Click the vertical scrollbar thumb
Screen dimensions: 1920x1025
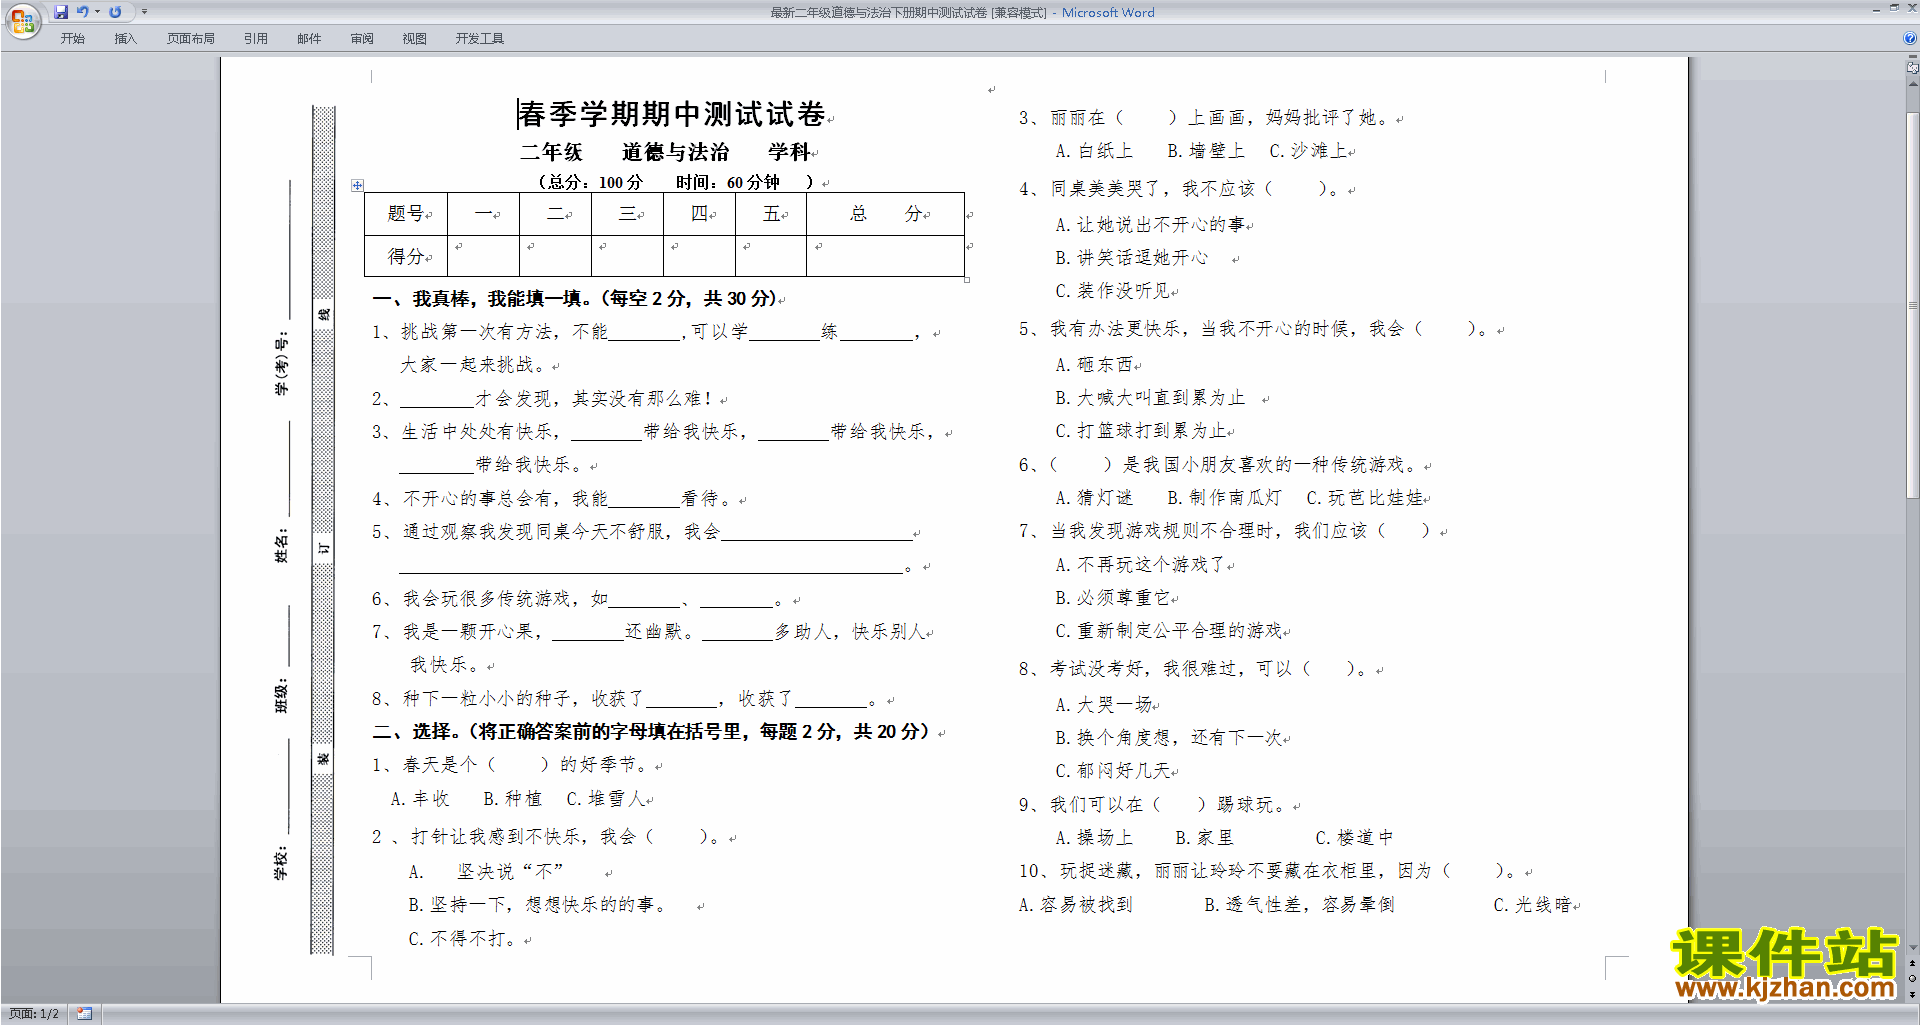tap(1913, 305)
